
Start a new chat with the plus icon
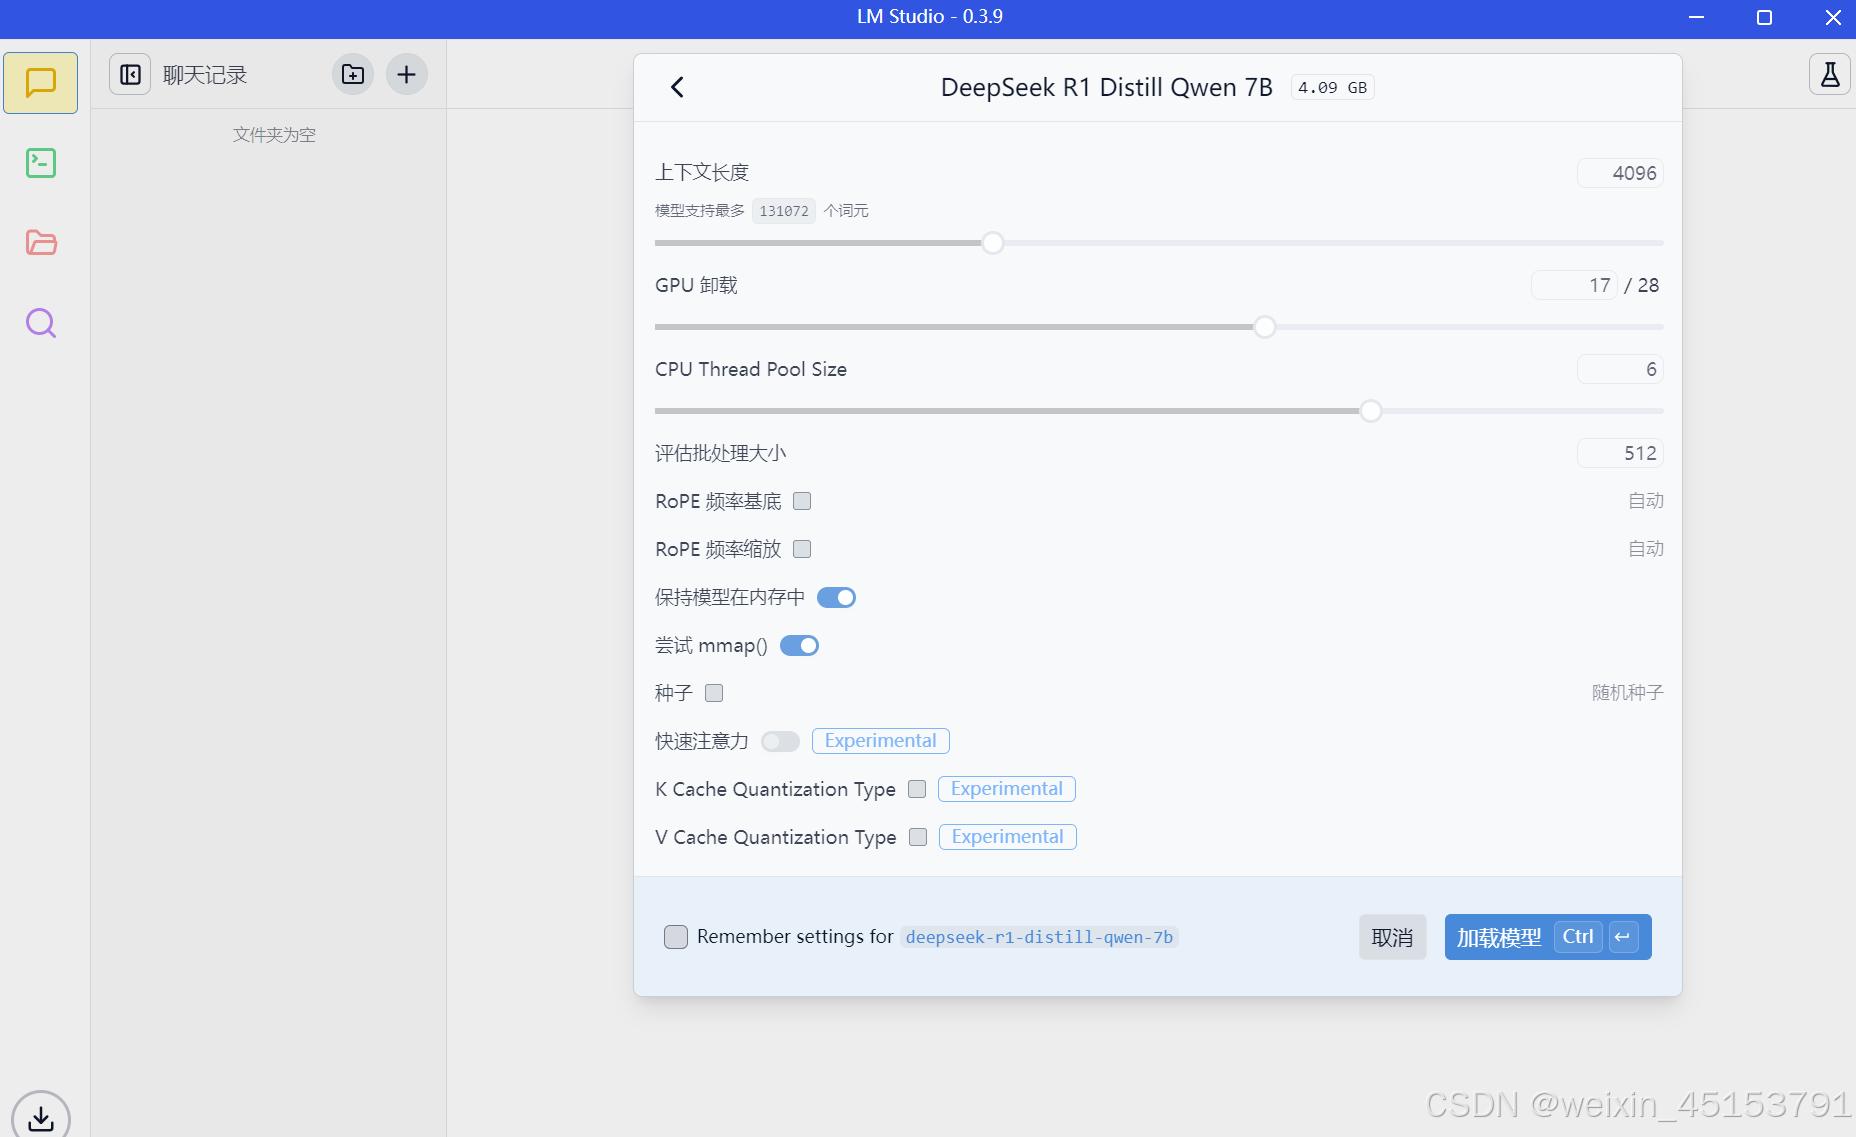(x=406, y=74)
